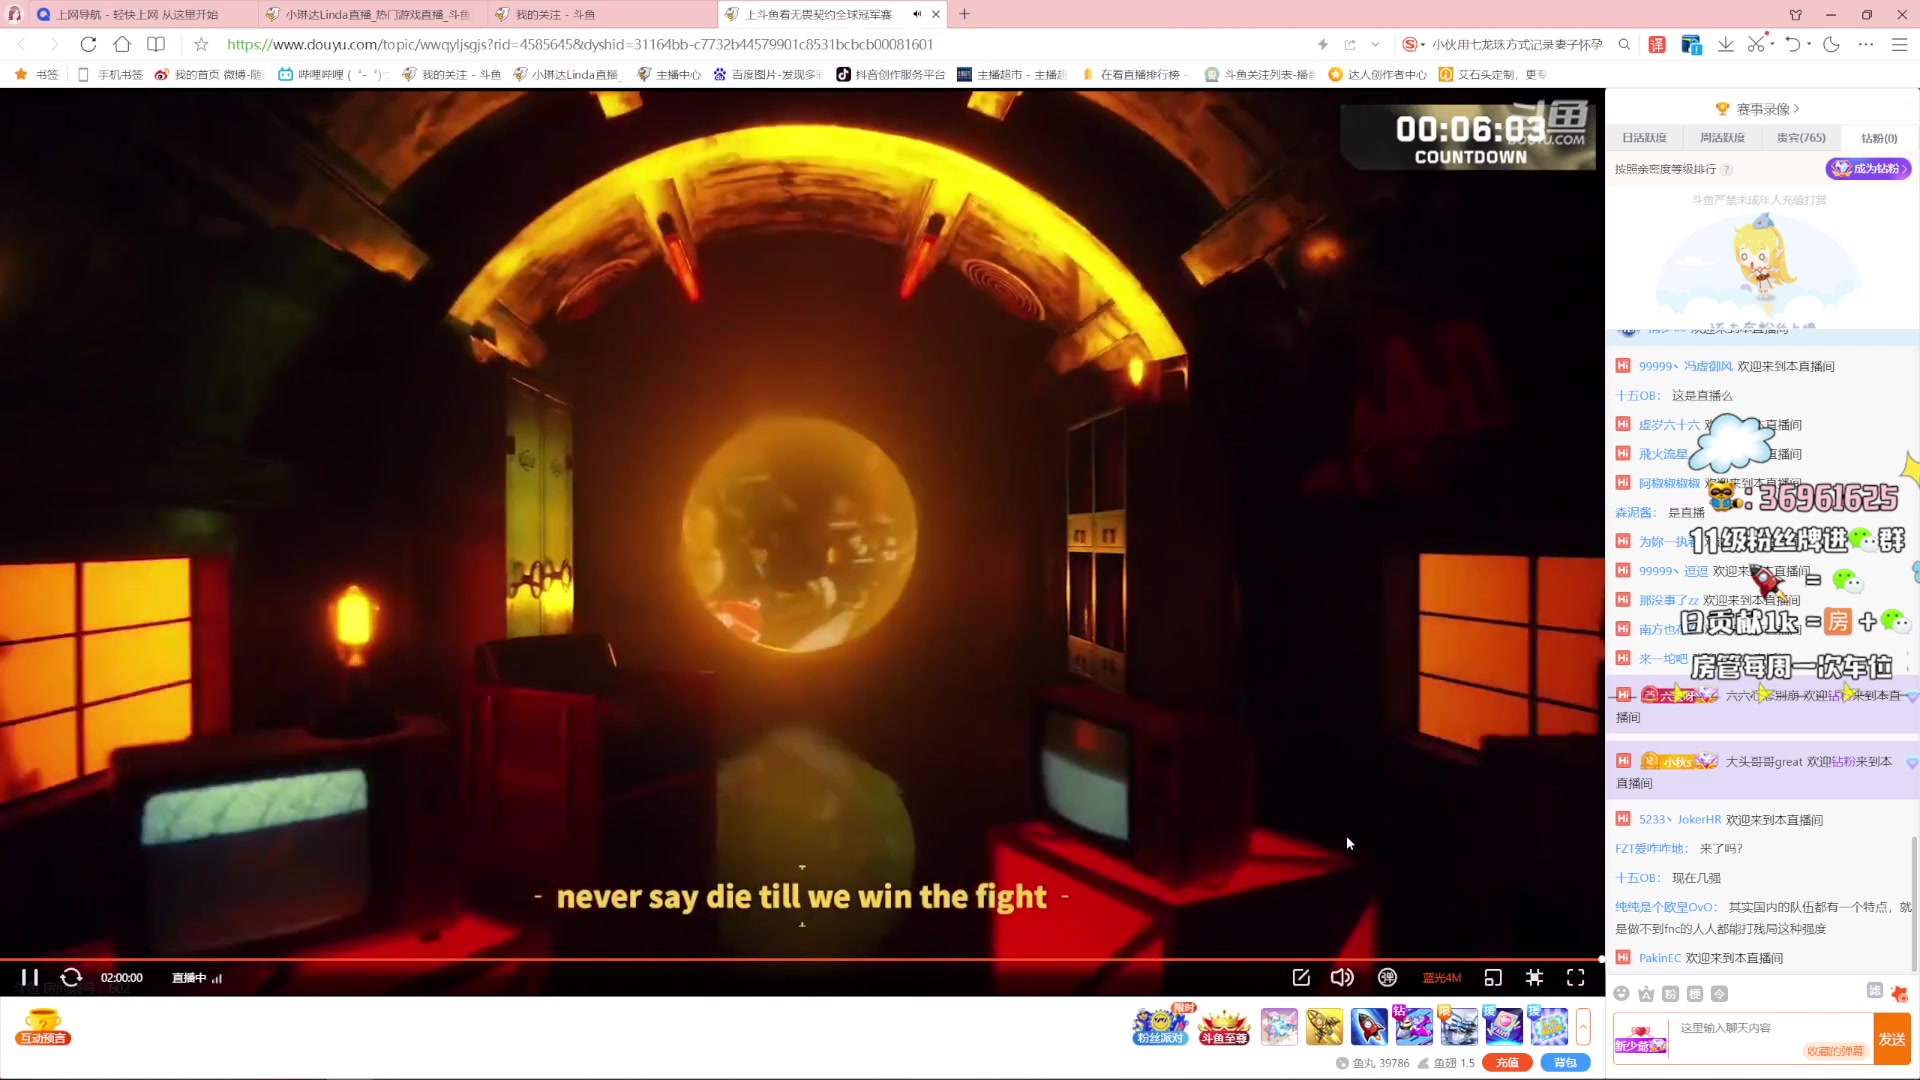Image resolution: width=1920 pixels, height=1080 pixels.
Task: Open the 互动预言 prediction trophy
Action: pyautogui.click(x=43, y=1027)
